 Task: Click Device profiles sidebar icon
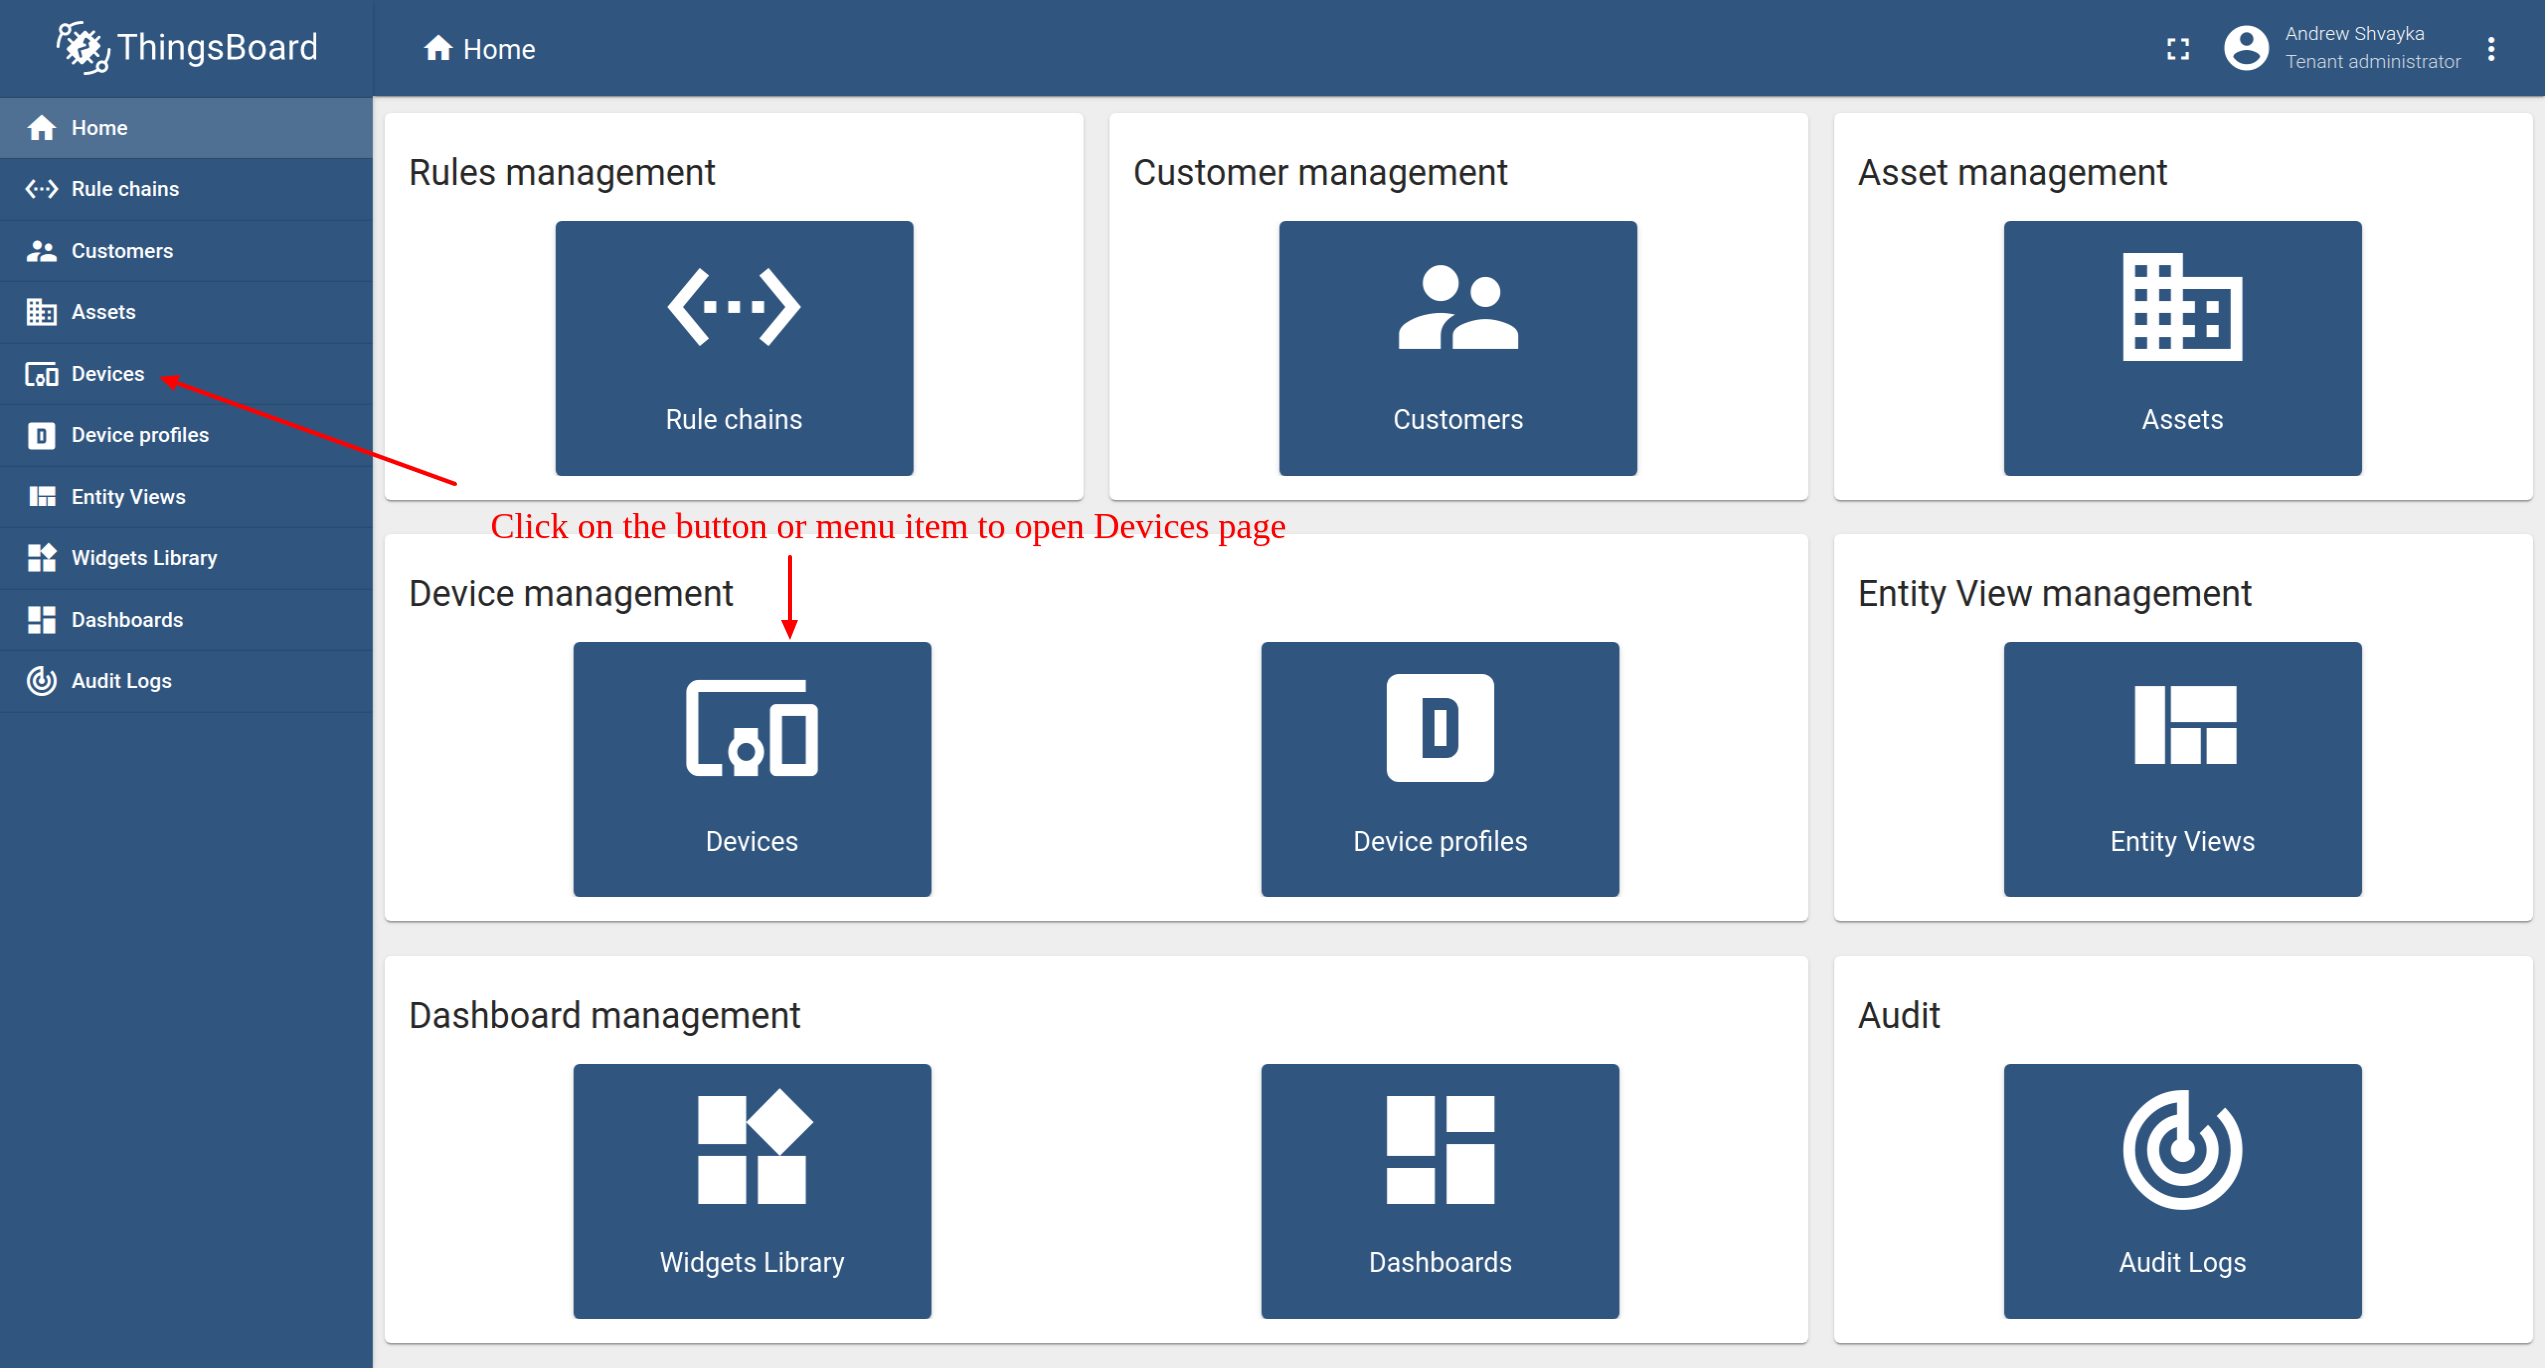click(x=41, y=435)
